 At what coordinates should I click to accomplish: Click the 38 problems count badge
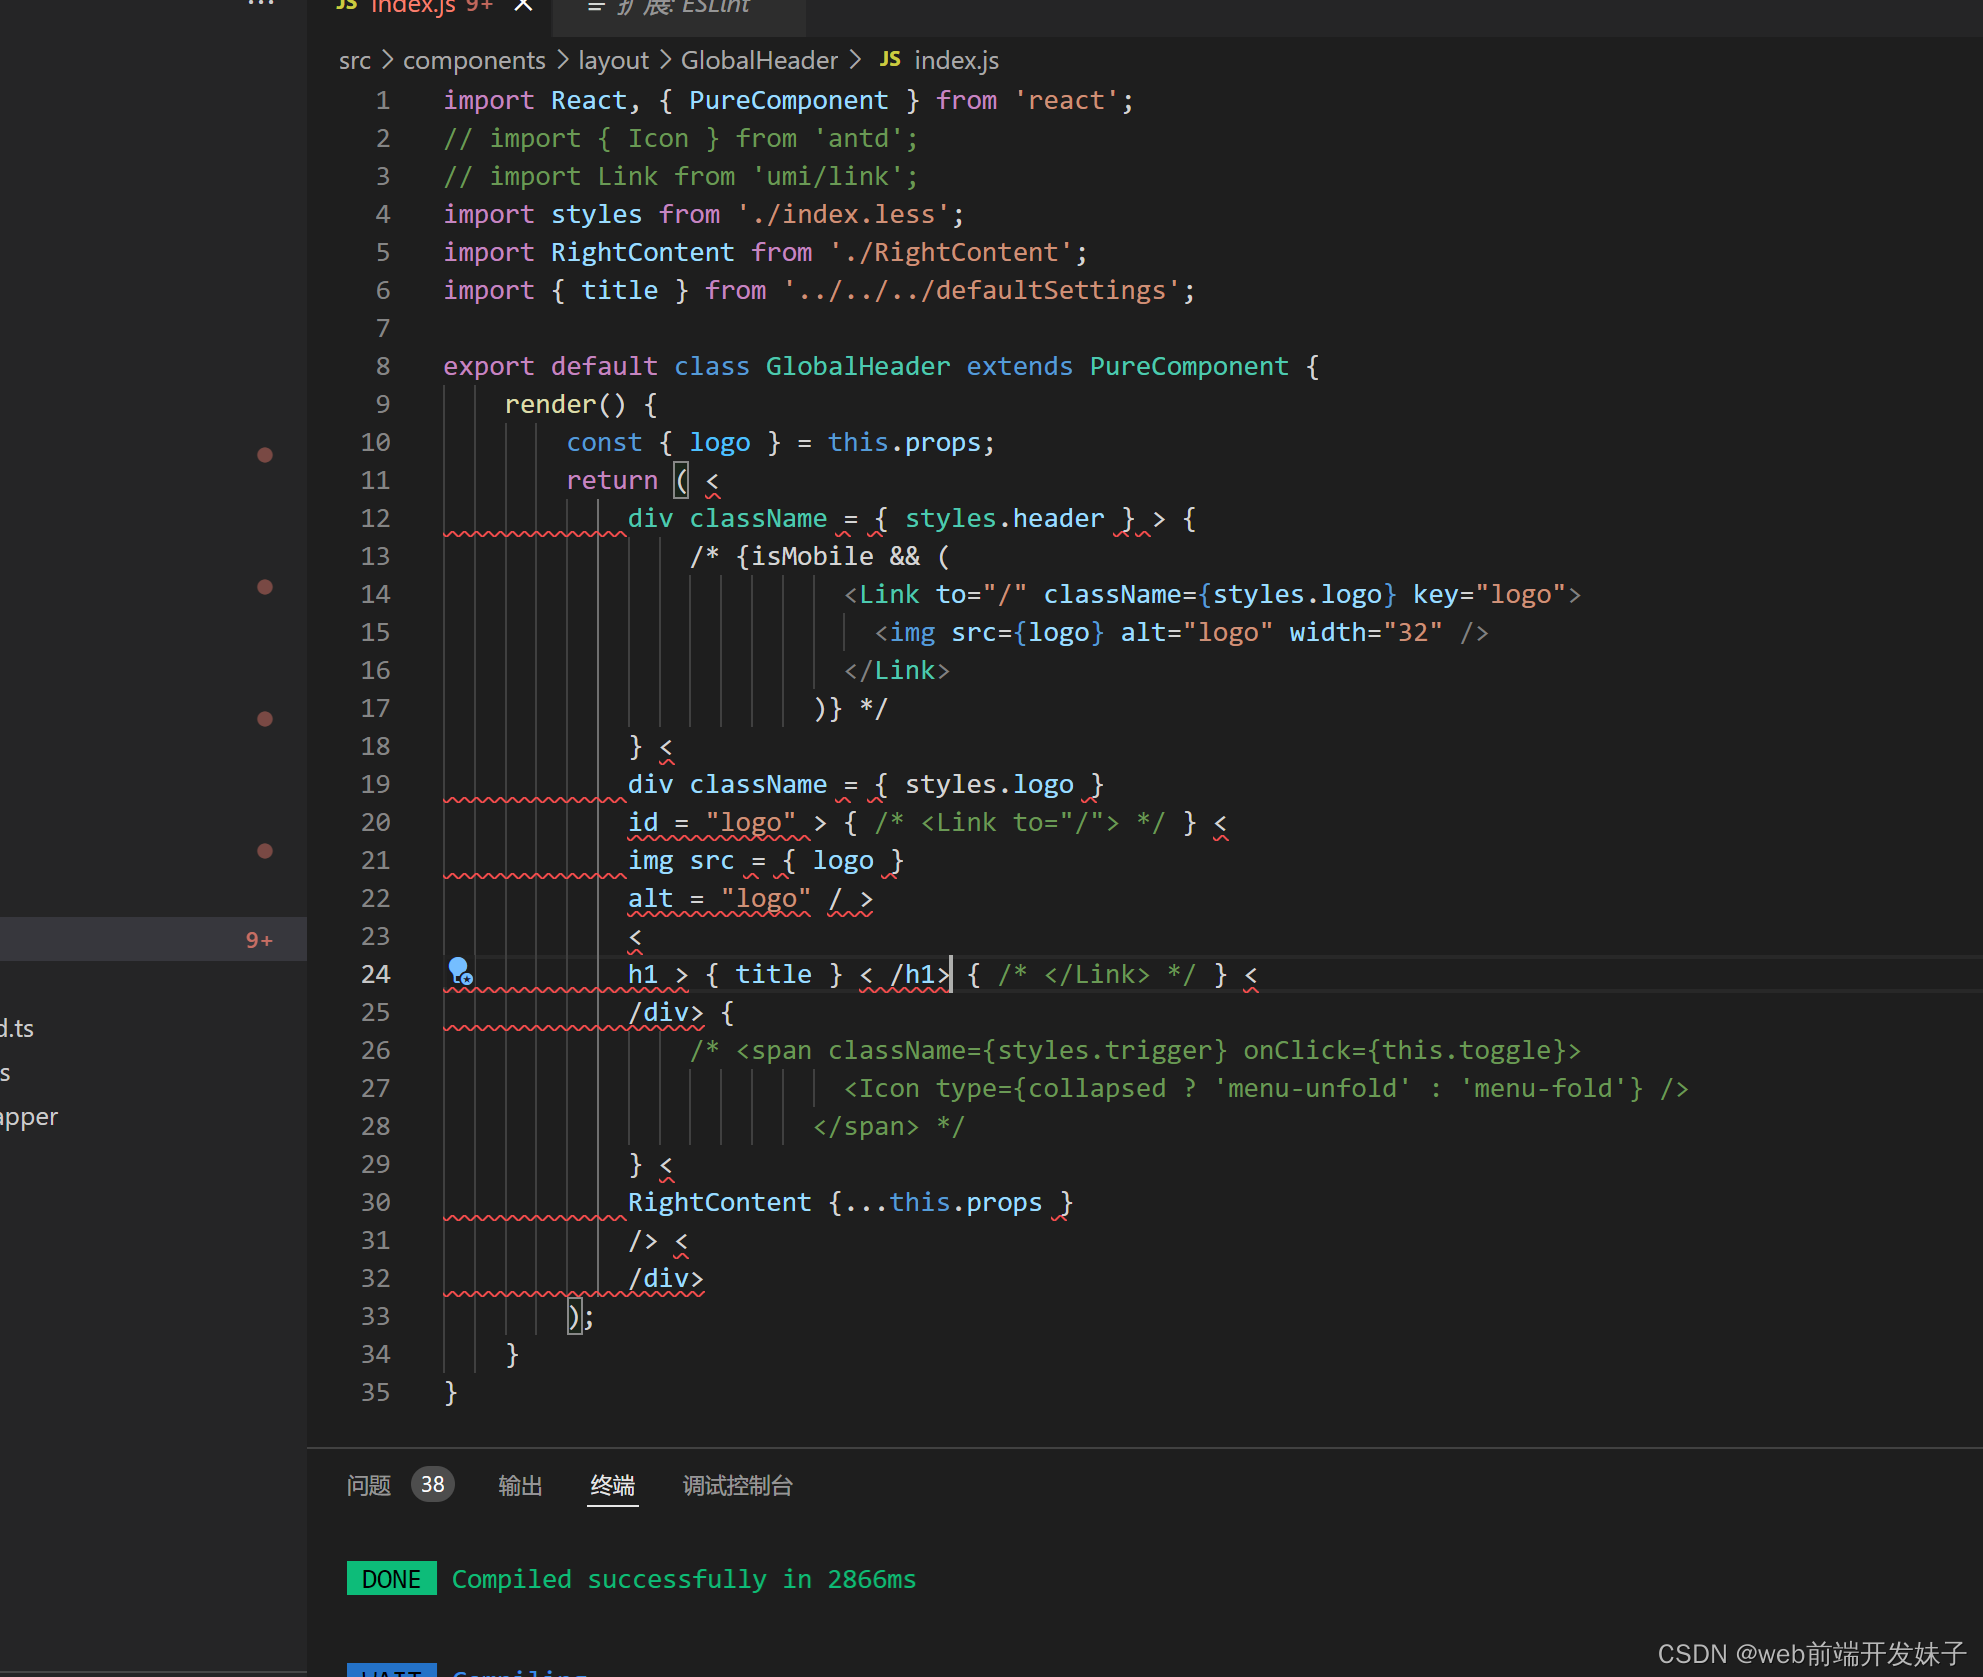(x=432, y=1485)
